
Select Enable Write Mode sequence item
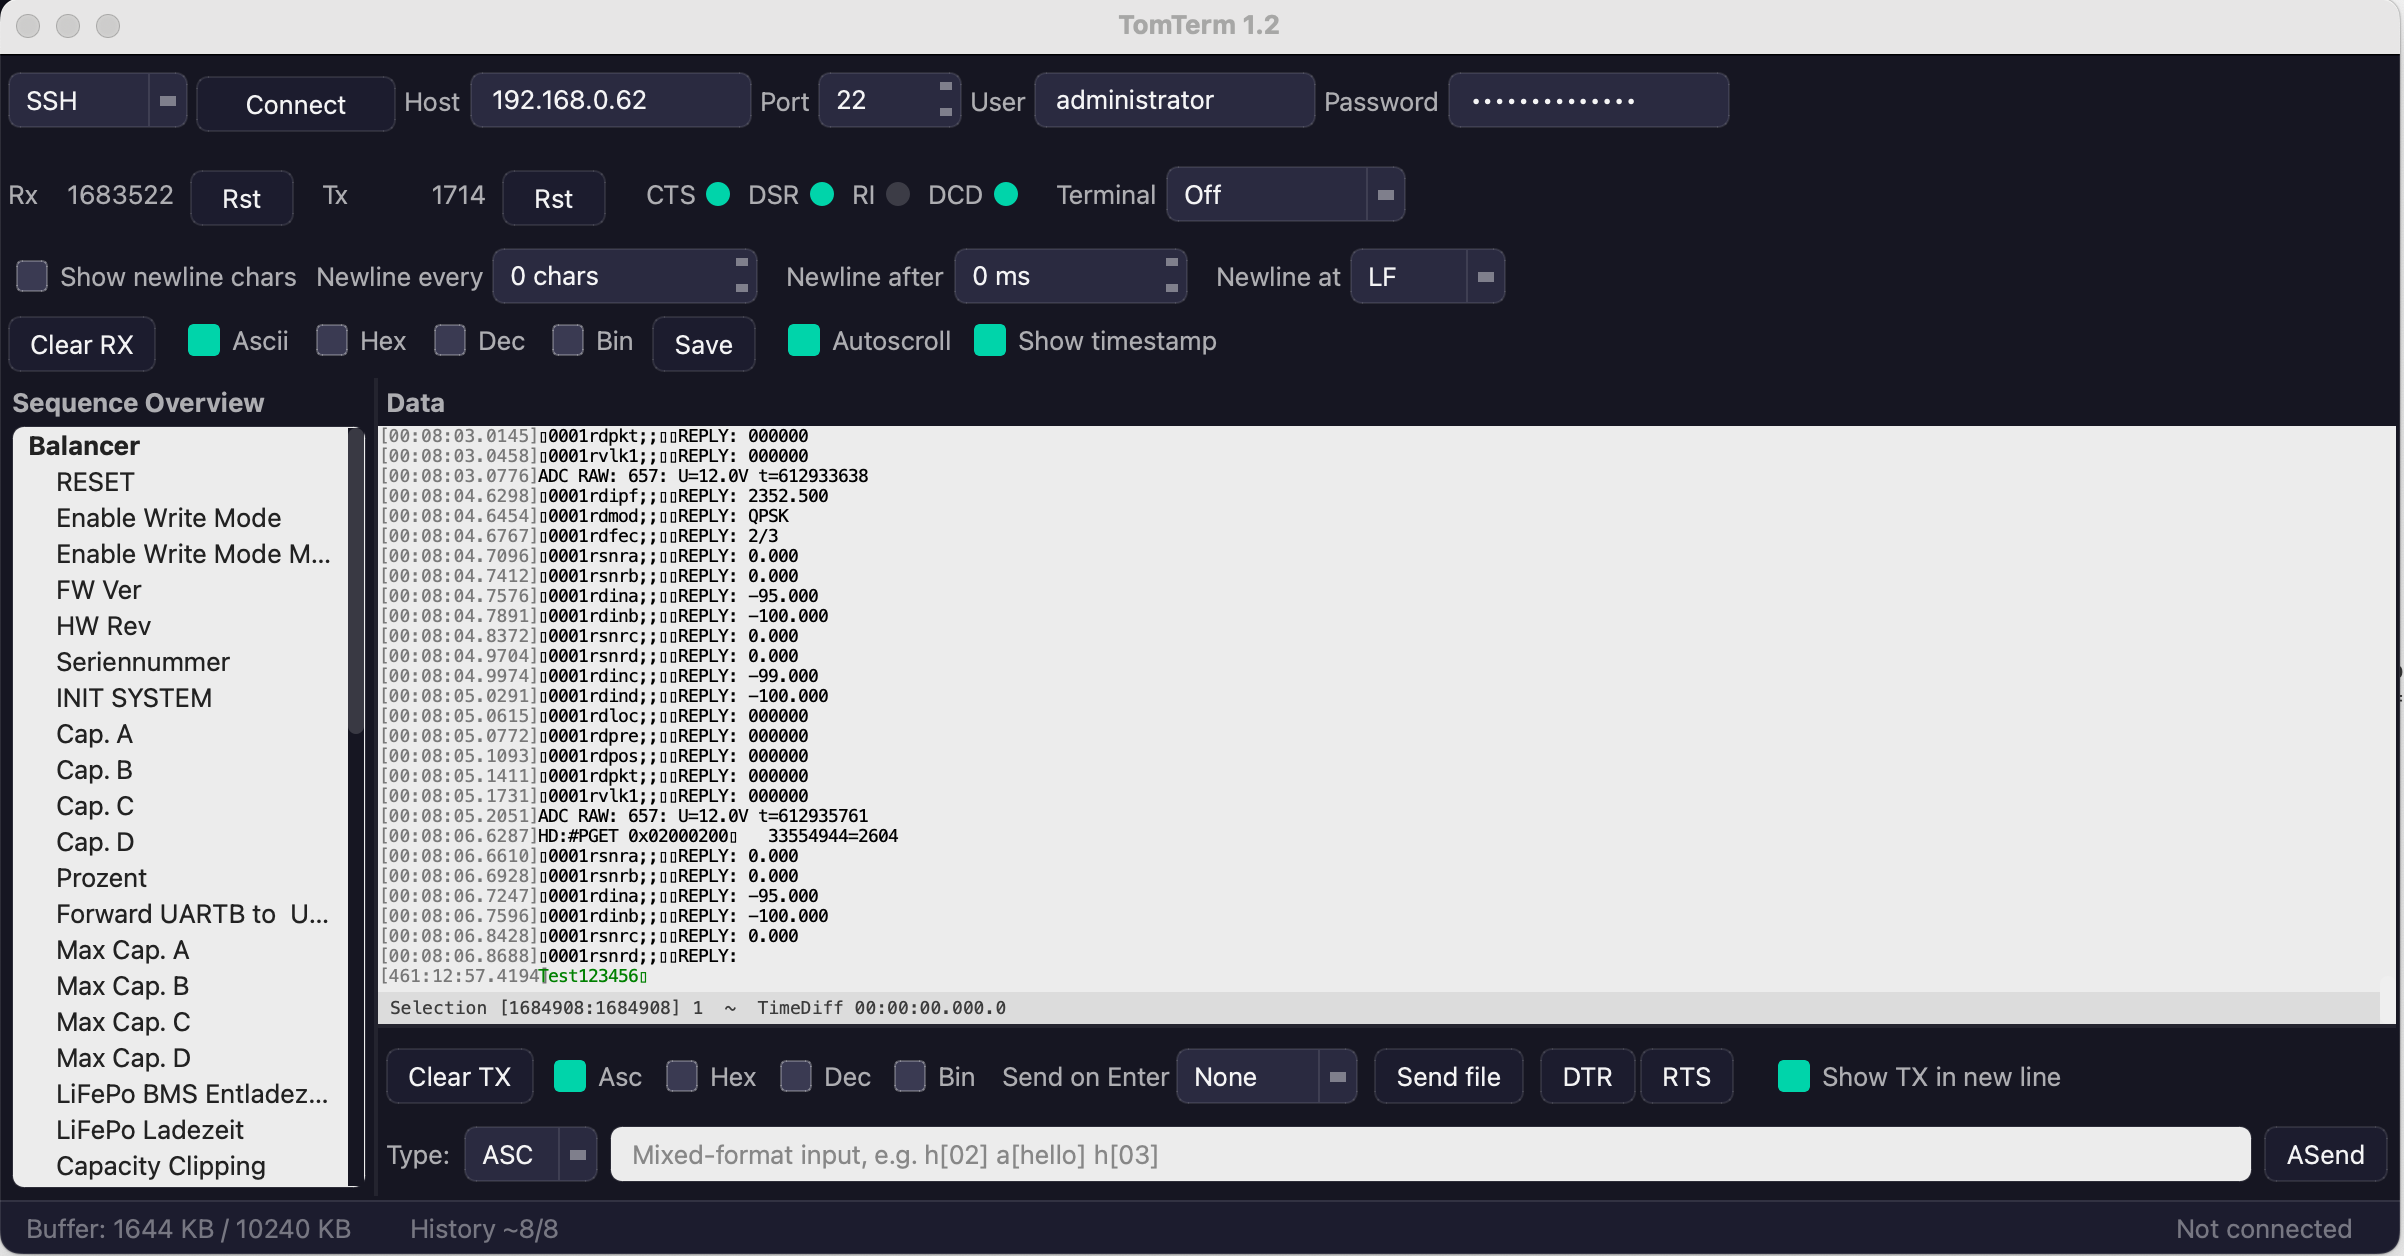168,518
